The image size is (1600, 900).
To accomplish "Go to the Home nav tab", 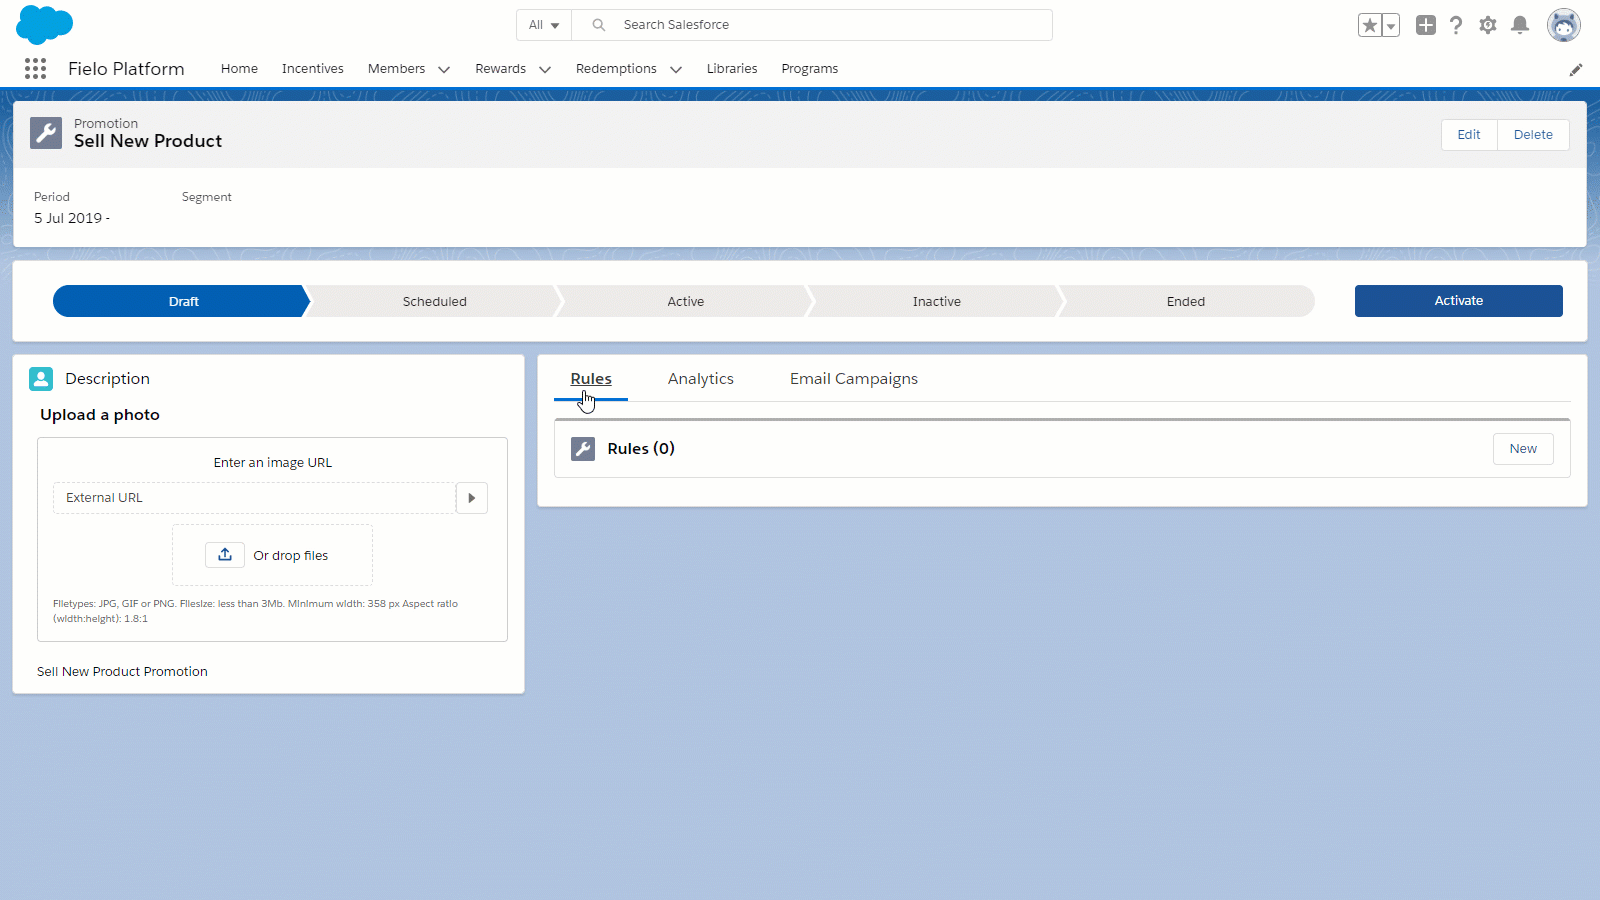I will point(239,69).
